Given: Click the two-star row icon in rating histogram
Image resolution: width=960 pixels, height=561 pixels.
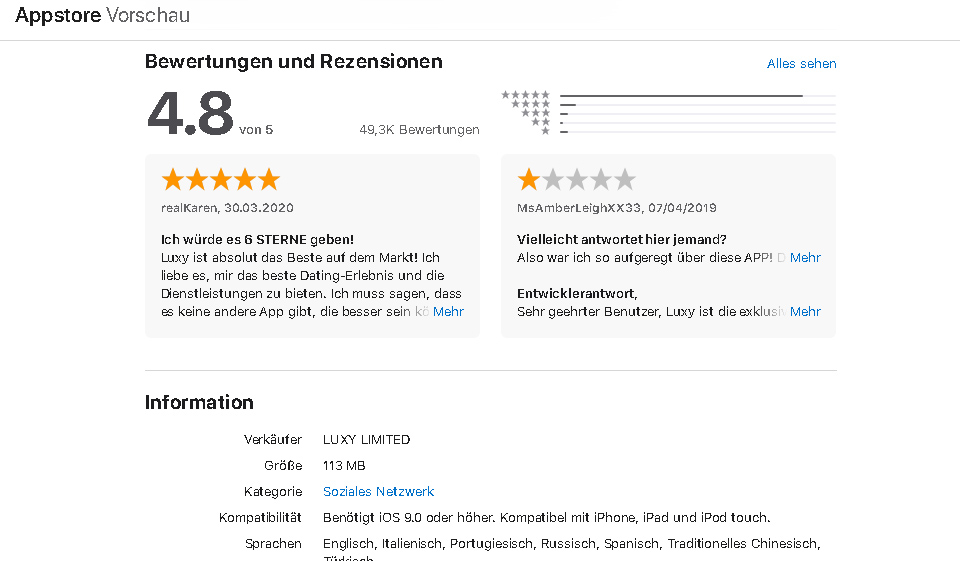Looking at the screenshot, I should point(540,122).
